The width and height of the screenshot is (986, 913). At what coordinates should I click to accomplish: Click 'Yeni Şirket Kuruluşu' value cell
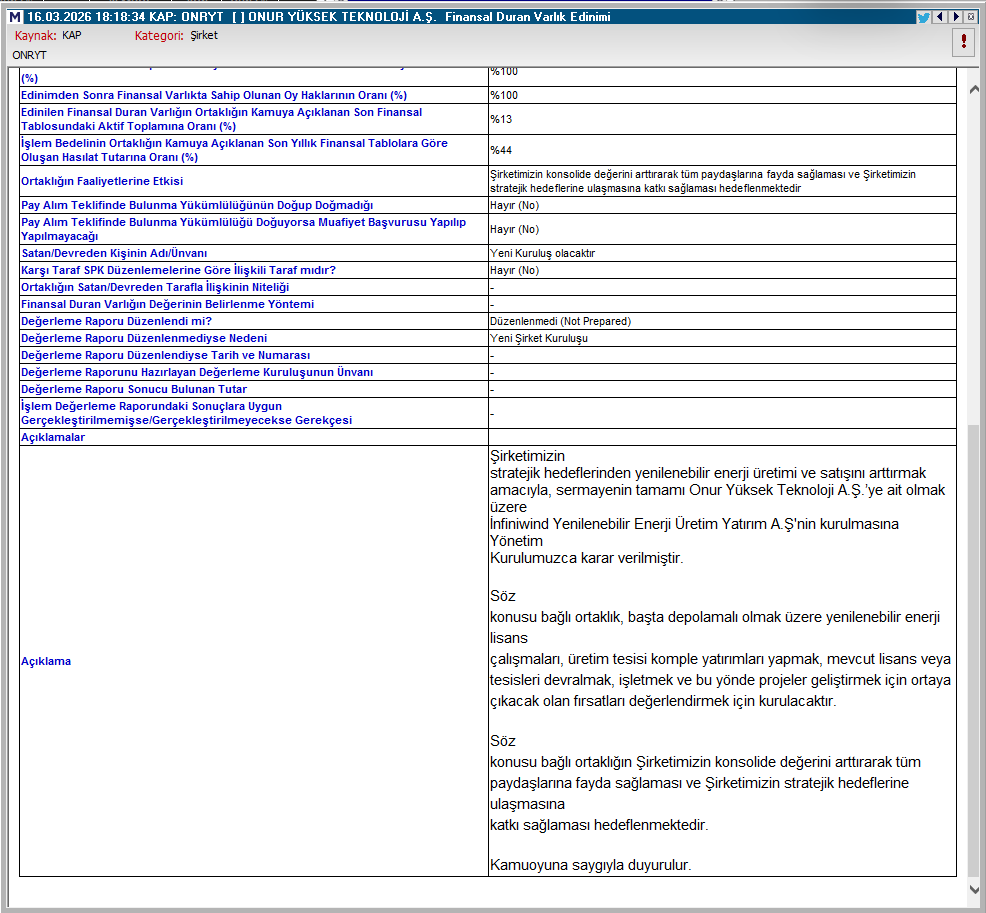pyautogui.click(x=722, y=338)
